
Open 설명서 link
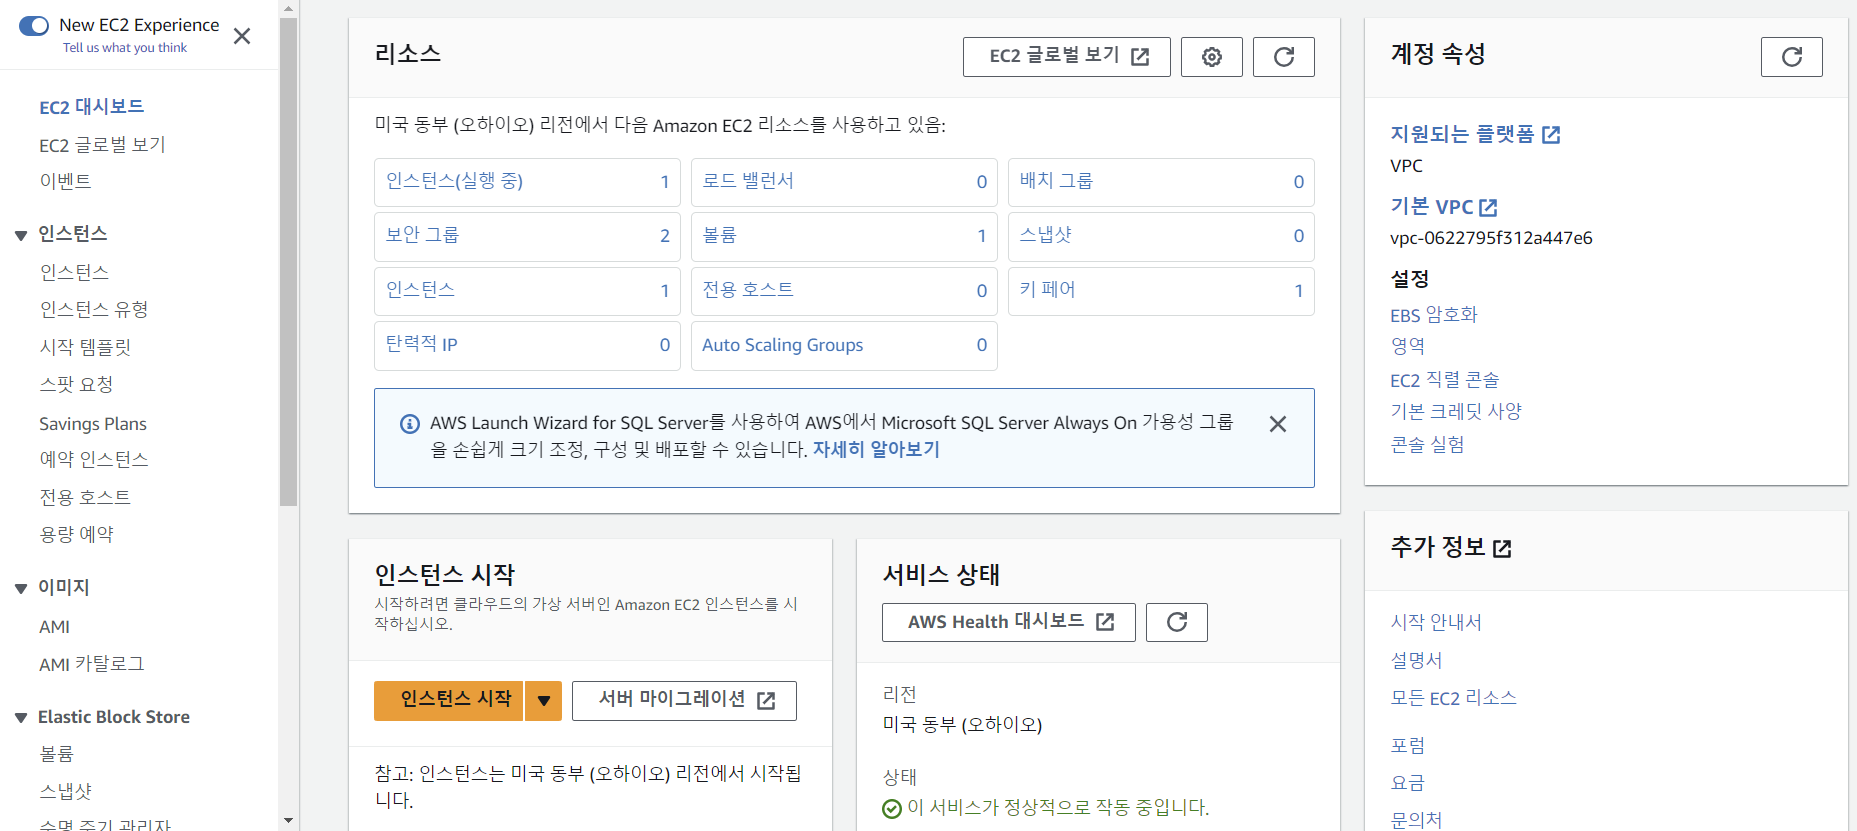[x=1417, y=660]
